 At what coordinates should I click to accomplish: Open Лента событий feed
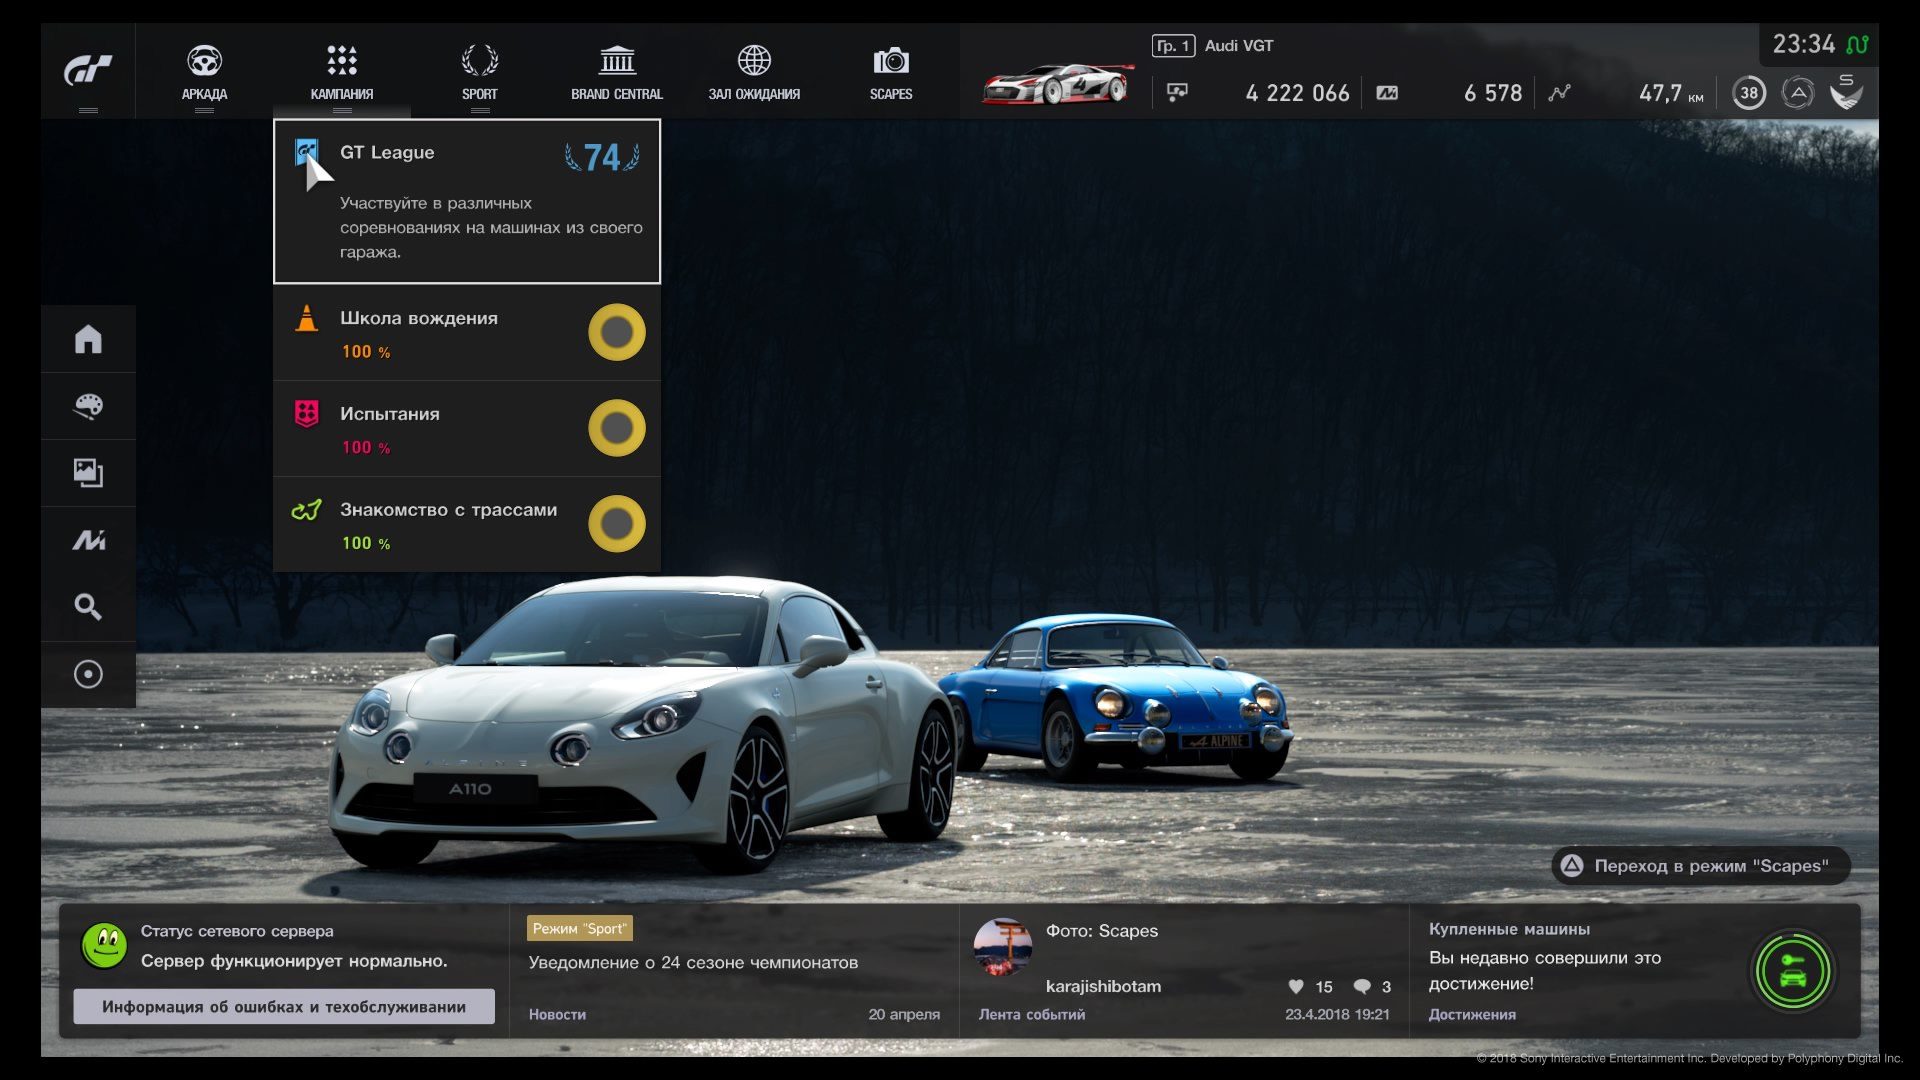pyautogui.click(x=1032, y=1015)
